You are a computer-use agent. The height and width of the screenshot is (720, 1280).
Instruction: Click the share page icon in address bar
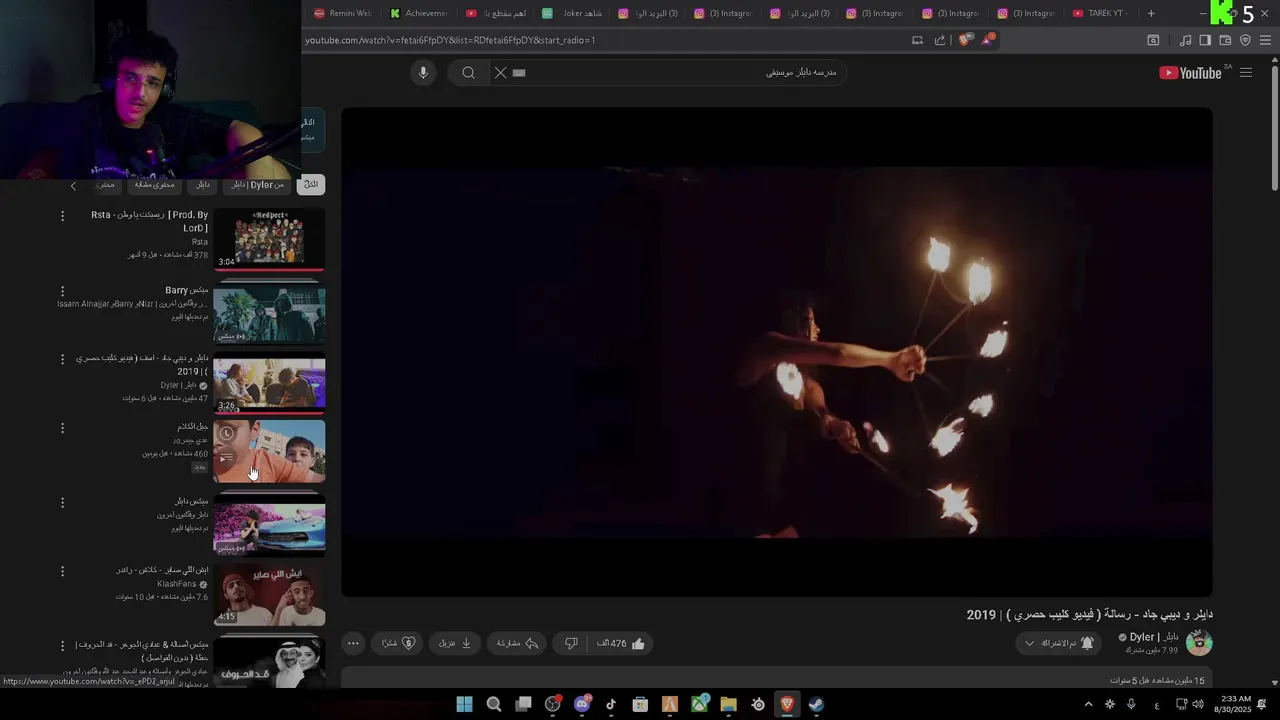(940, 40)
